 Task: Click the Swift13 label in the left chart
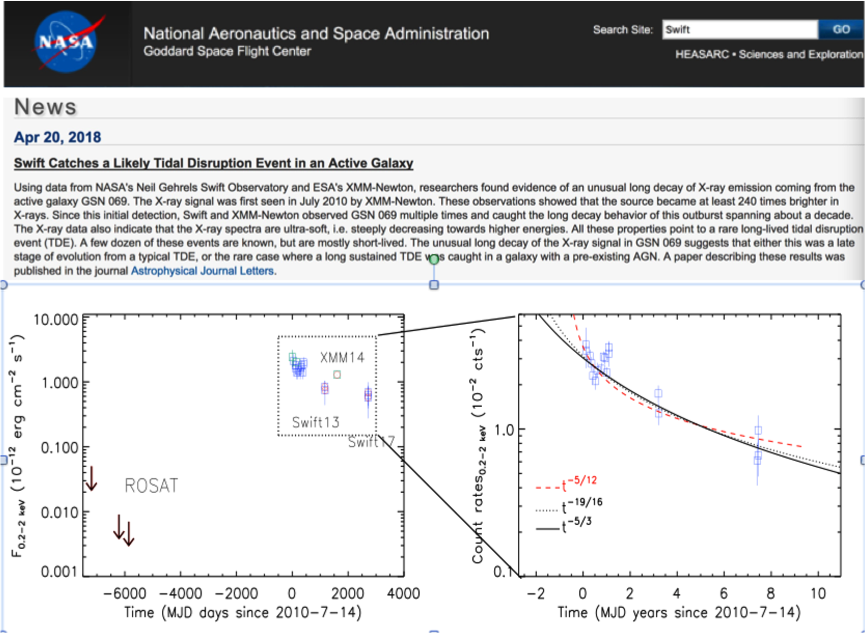tap(316, 423)
